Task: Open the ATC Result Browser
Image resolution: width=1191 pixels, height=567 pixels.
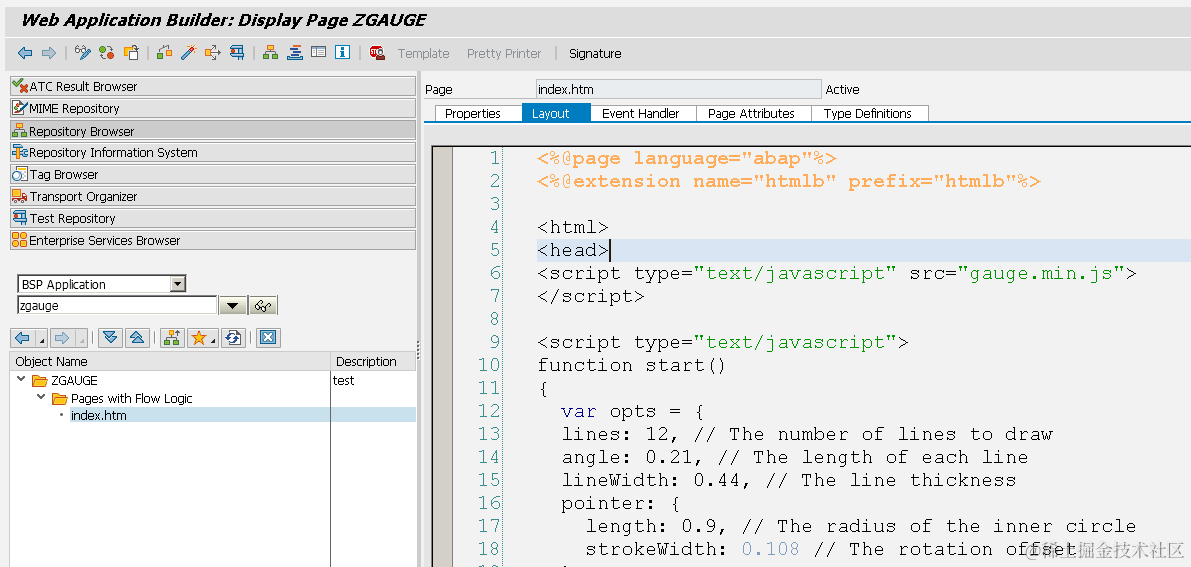Action: pos(213,86)
